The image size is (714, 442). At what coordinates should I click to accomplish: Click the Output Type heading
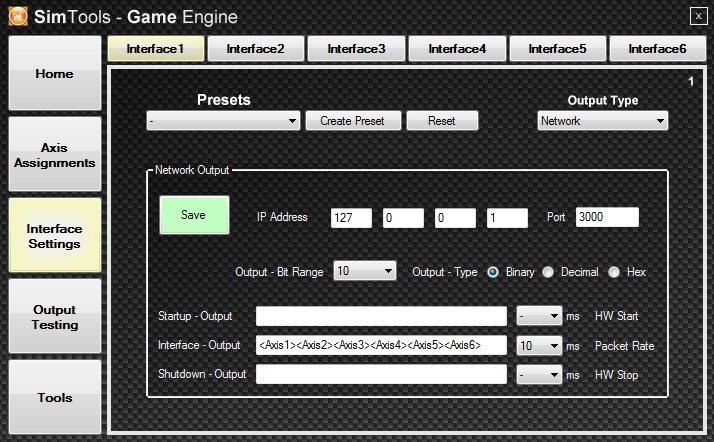(602, 100)
